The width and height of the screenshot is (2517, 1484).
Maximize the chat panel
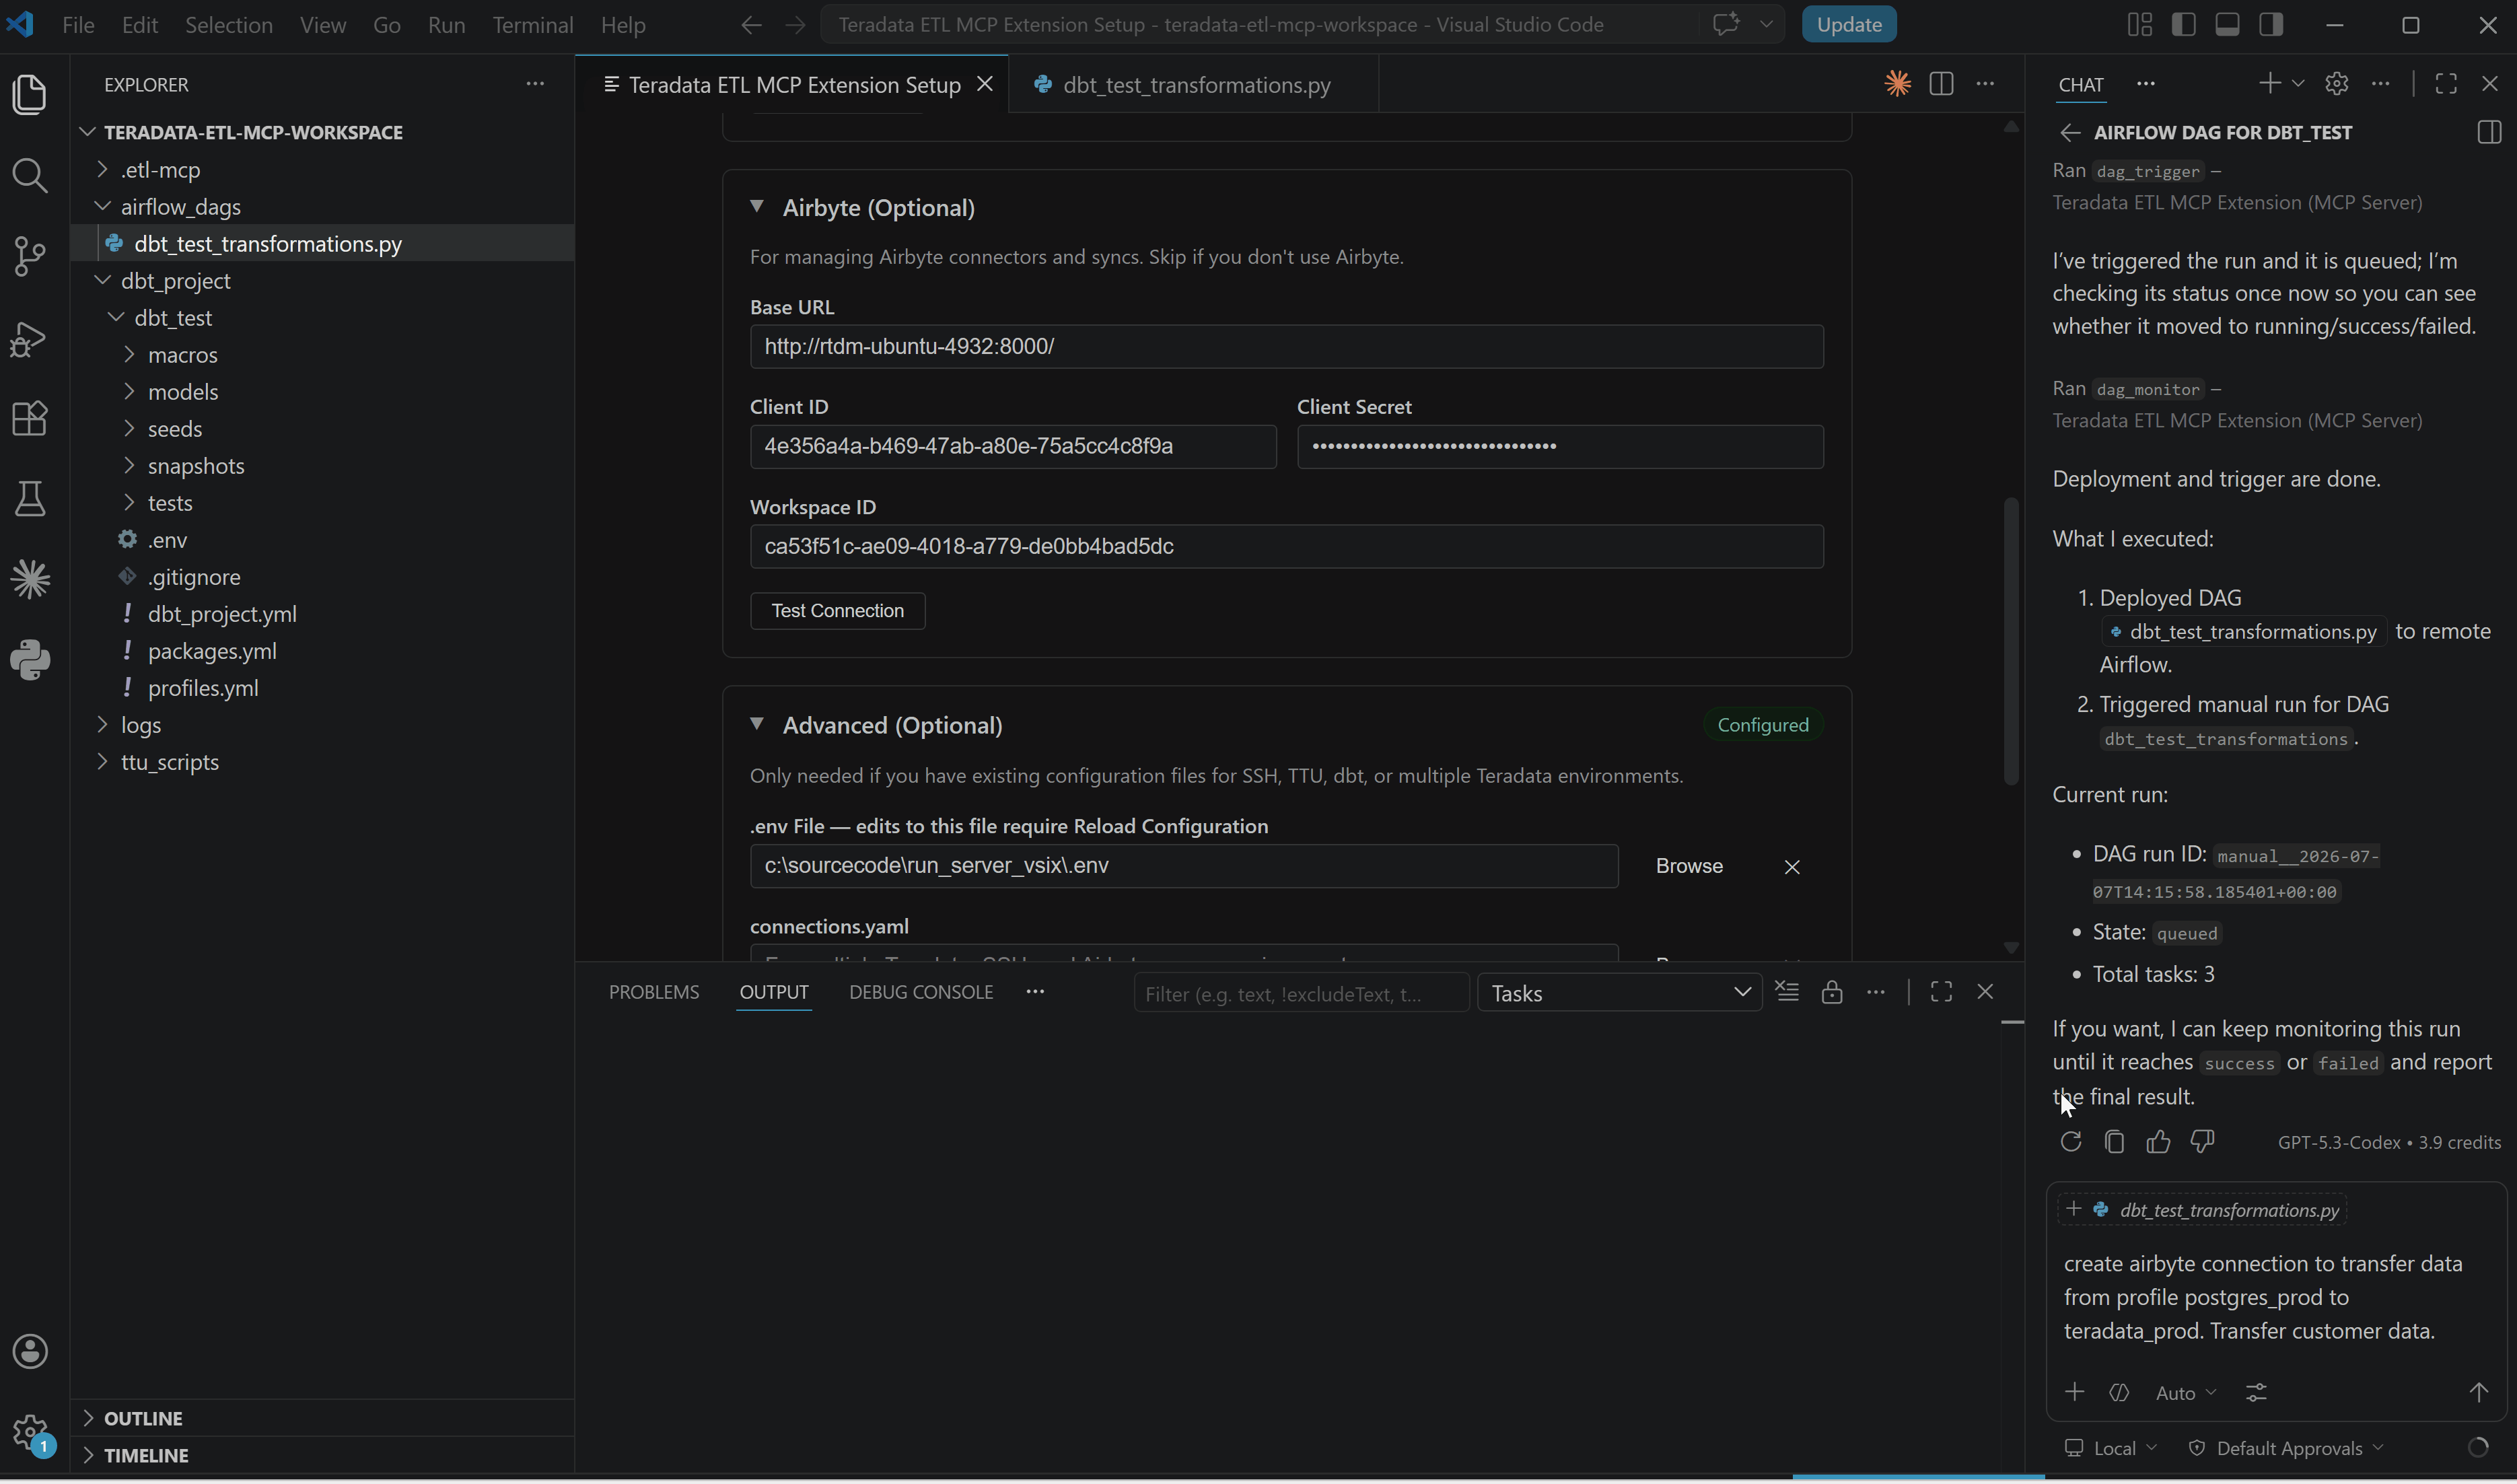point(2446,84)
